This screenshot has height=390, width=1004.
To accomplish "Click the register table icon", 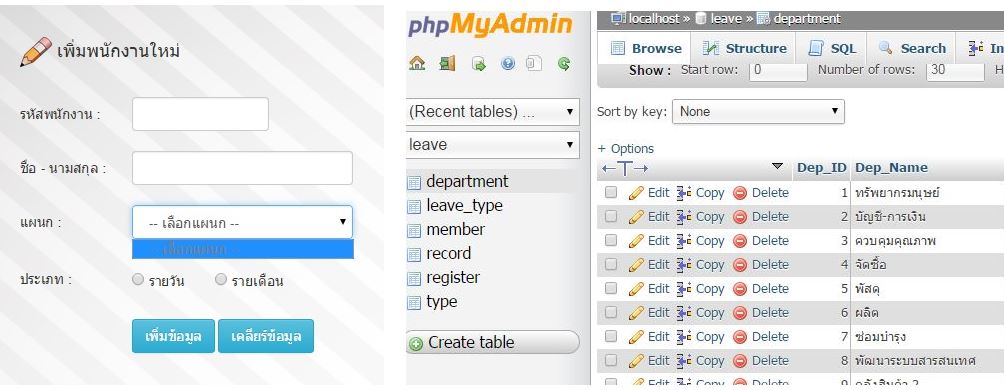I will (415, 278).
